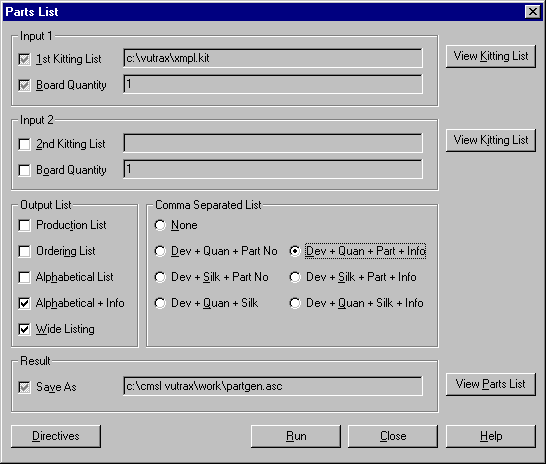This screenshot has height=464, width=546.
Task: Tick the Alphabetical List checkbox
Action: pos(24,277)
